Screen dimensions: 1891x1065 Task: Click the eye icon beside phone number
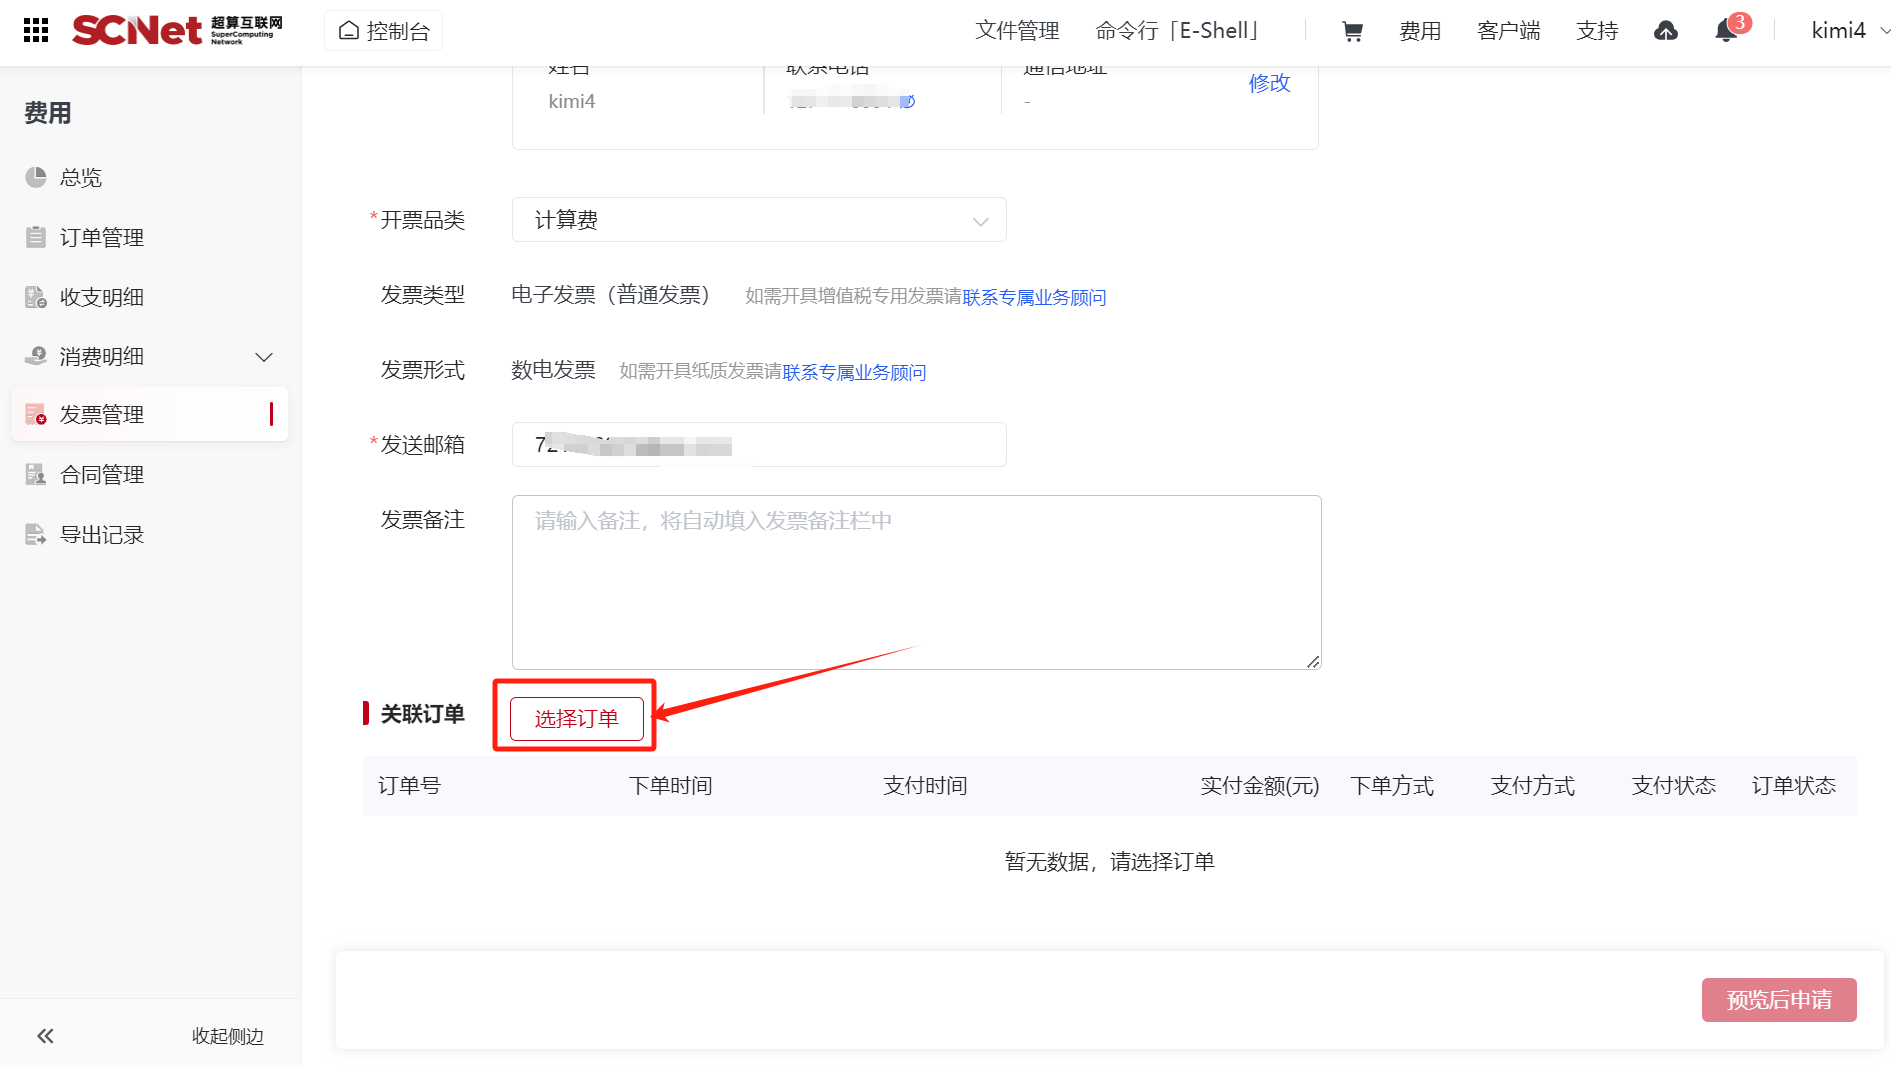click(x=908, y=101)
